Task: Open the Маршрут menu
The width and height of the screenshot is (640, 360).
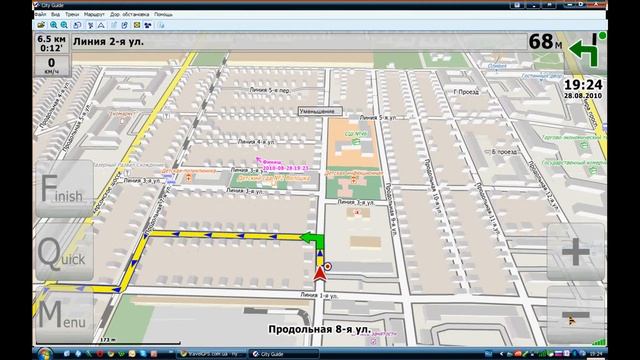Action: pos(94,14)
